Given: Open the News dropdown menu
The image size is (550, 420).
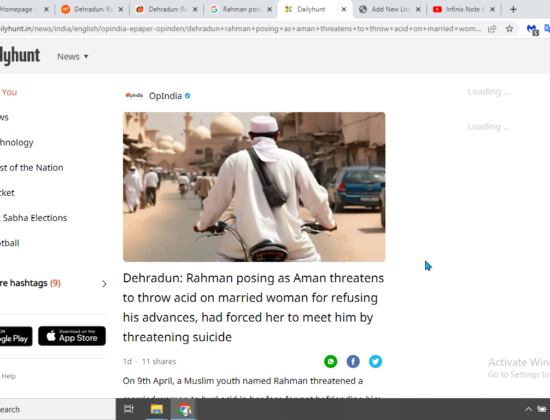Looking at the screenshot, I should [x=73, y=56].
